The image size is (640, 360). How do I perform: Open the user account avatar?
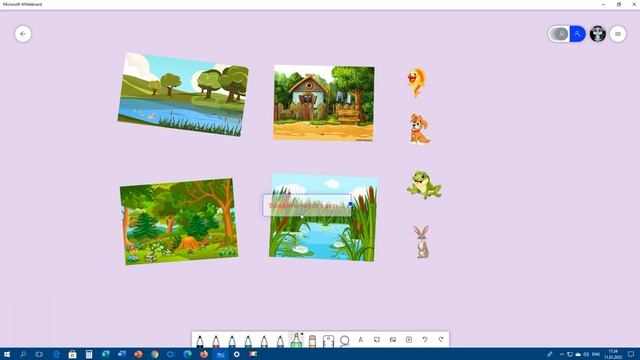coord(598,34)
